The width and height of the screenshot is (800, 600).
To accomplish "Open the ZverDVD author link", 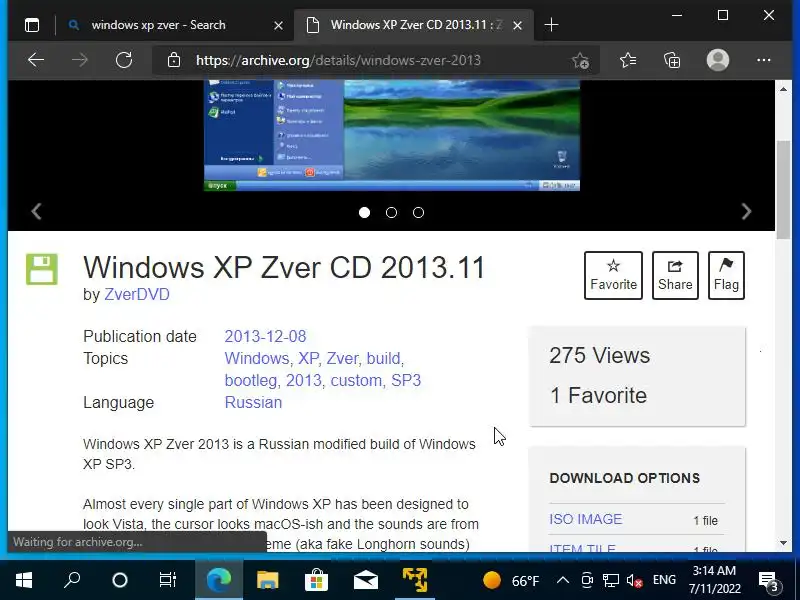I will coord(137,294).
